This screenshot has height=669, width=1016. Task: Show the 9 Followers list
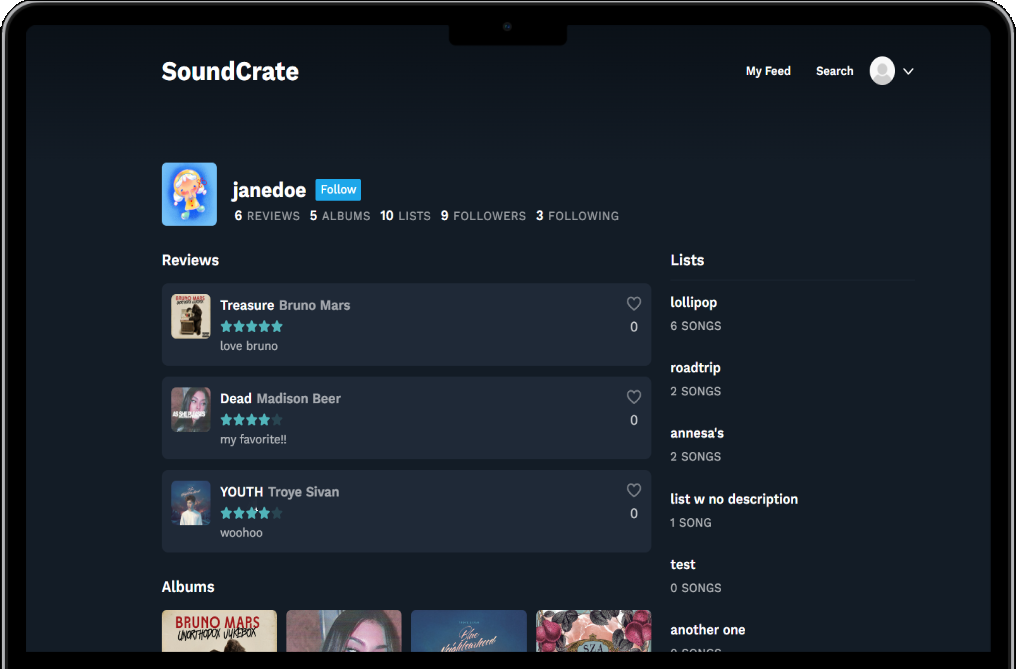click(x=483, y=216)
